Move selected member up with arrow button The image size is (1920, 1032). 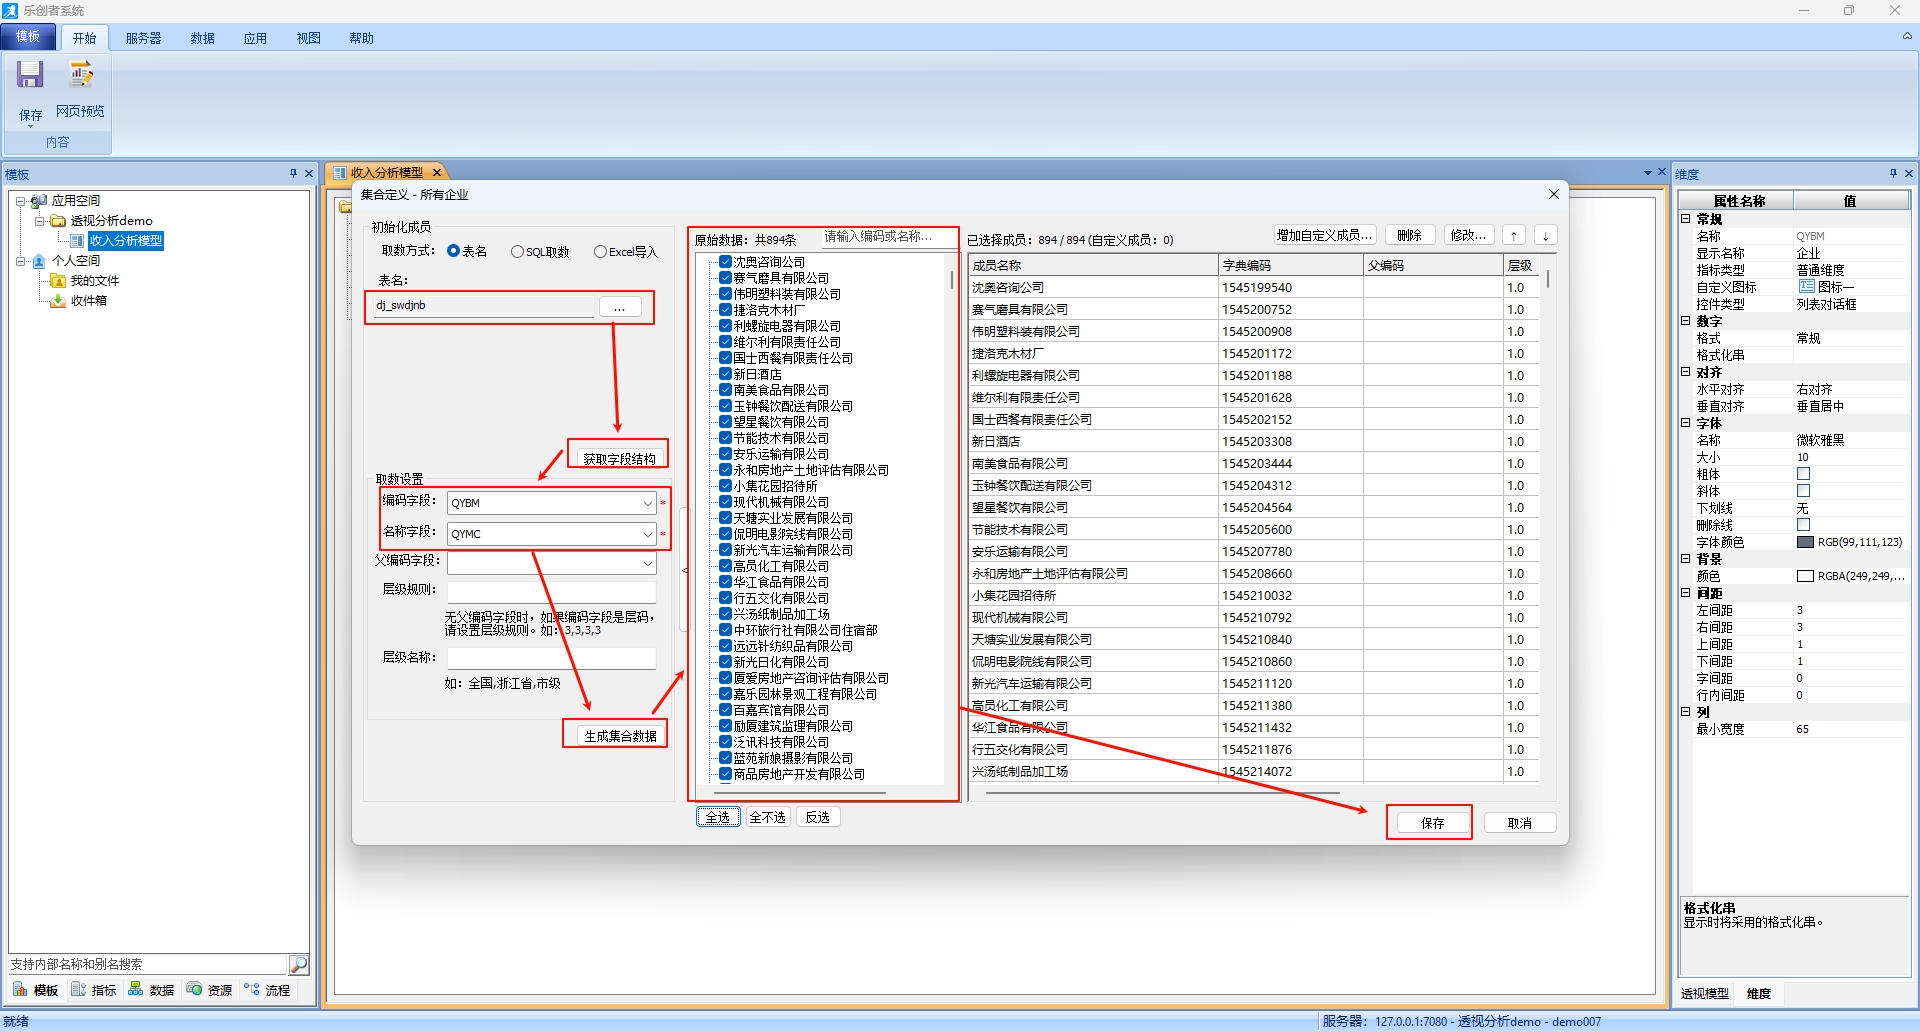pyautogui.click(x=1514, y=235)
